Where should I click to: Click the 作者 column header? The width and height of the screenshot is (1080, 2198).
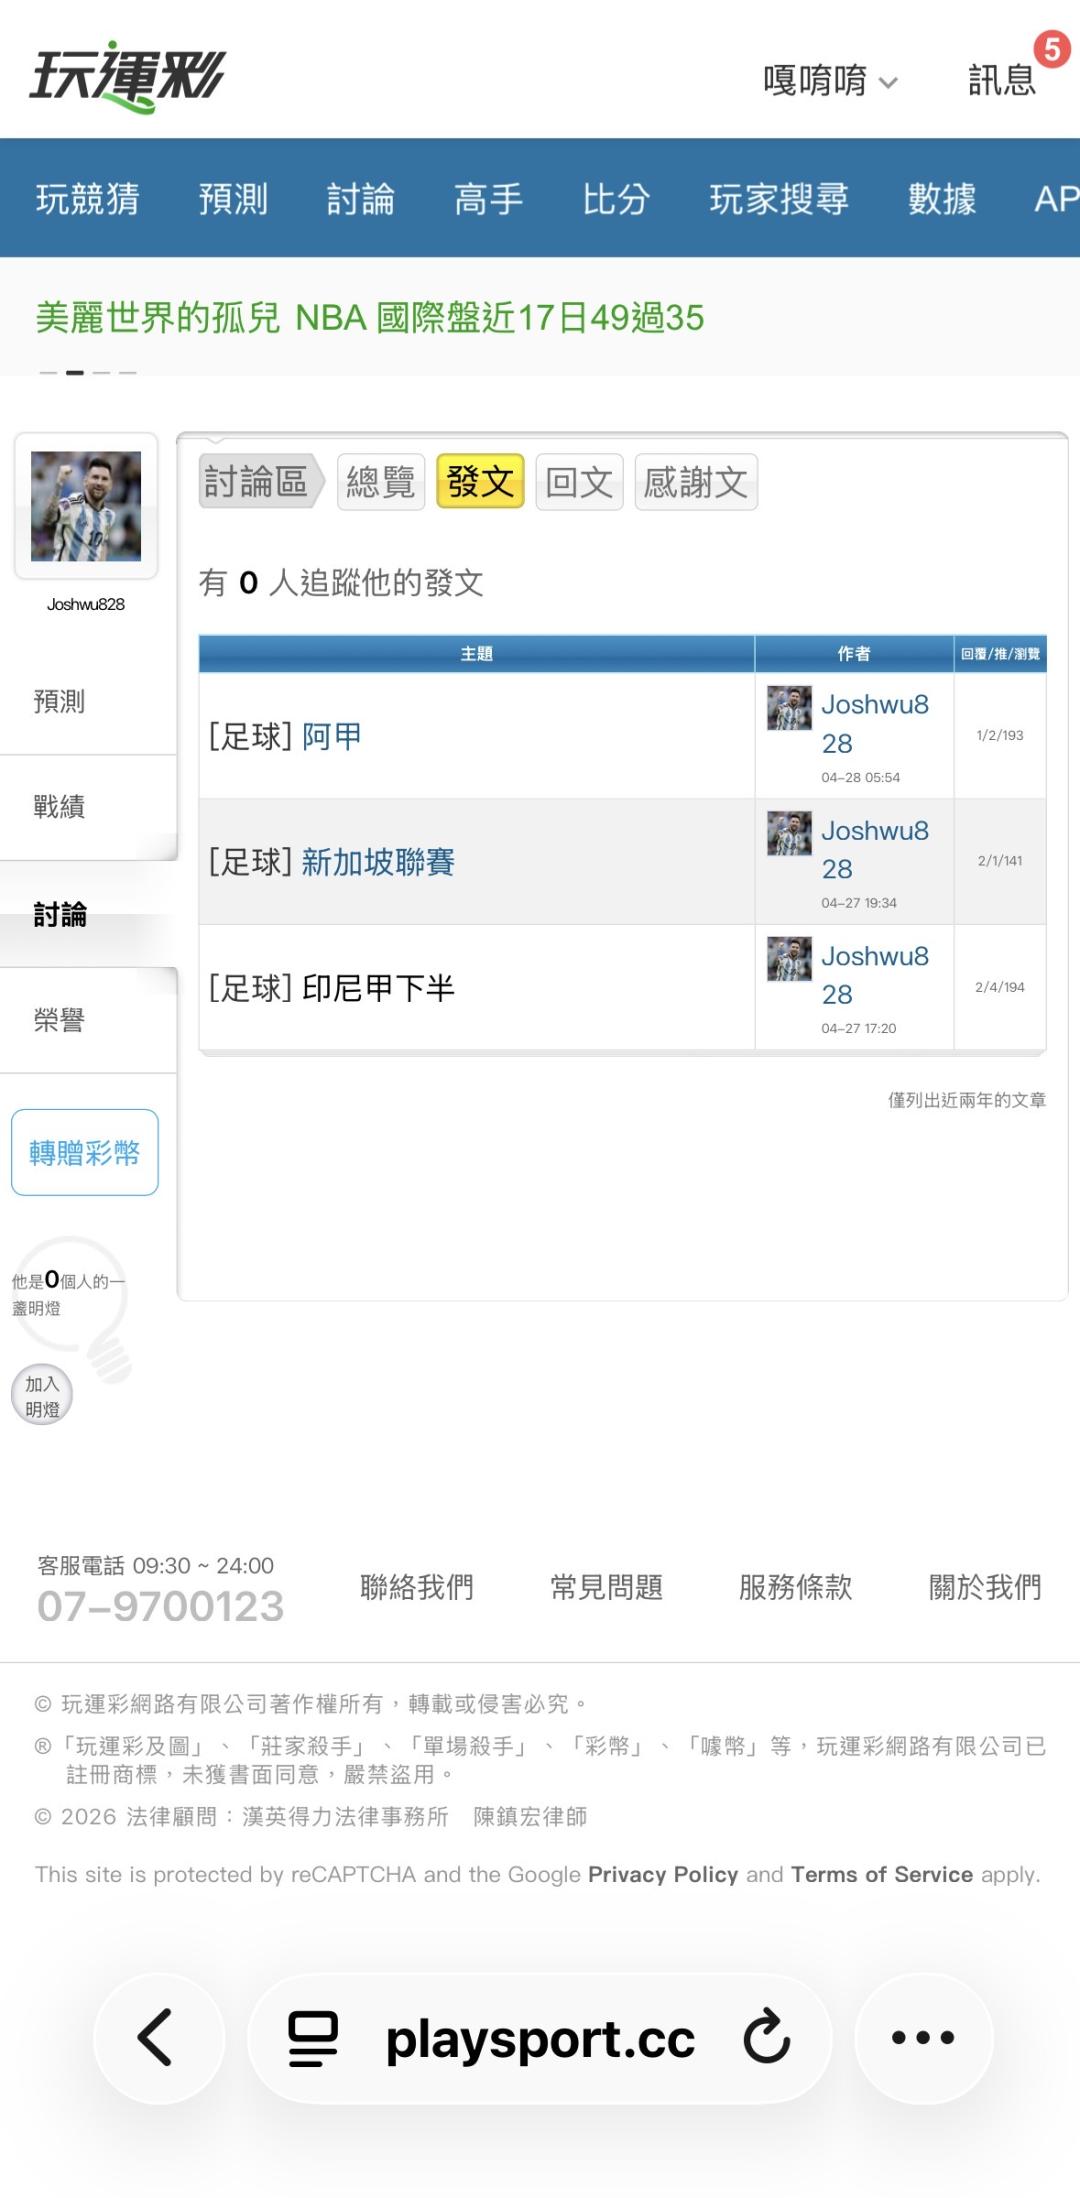(x=854, y=653)
